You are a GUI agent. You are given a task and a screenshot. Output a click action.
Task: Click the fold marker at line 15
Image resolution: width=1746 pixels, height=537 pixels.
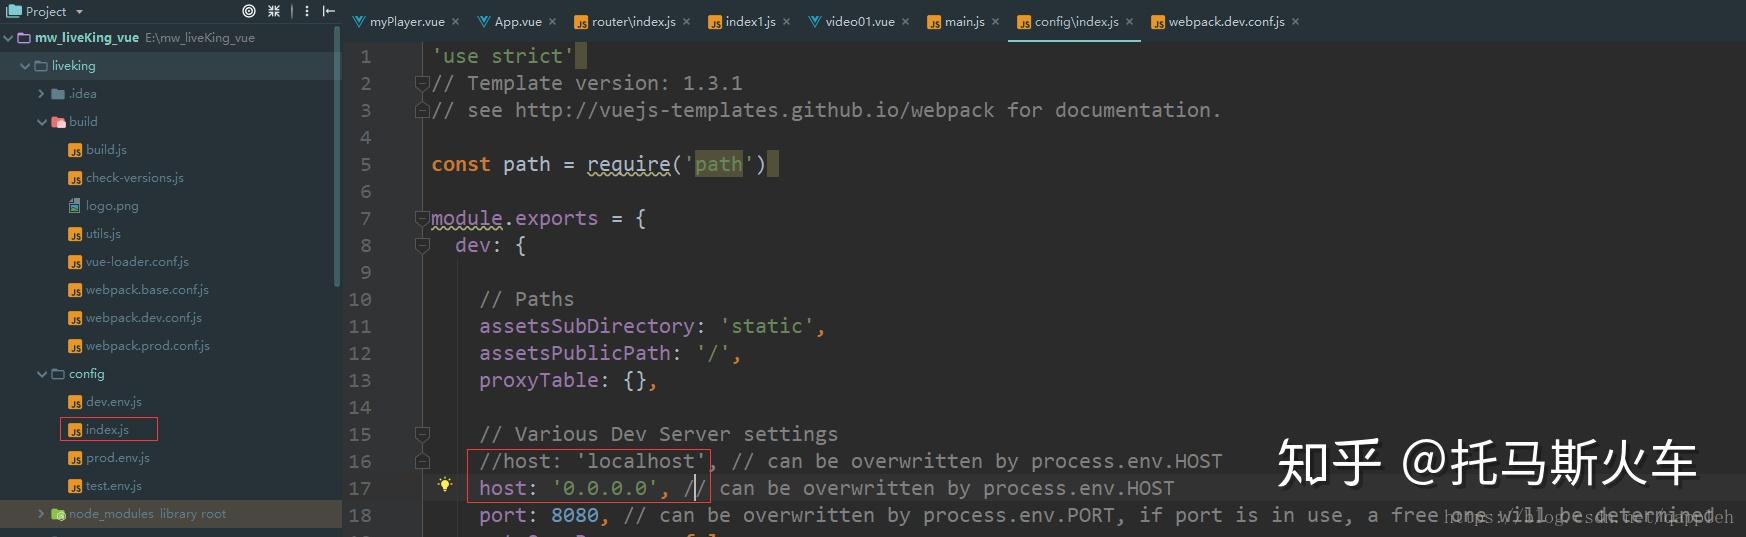[x=422, y=435]
